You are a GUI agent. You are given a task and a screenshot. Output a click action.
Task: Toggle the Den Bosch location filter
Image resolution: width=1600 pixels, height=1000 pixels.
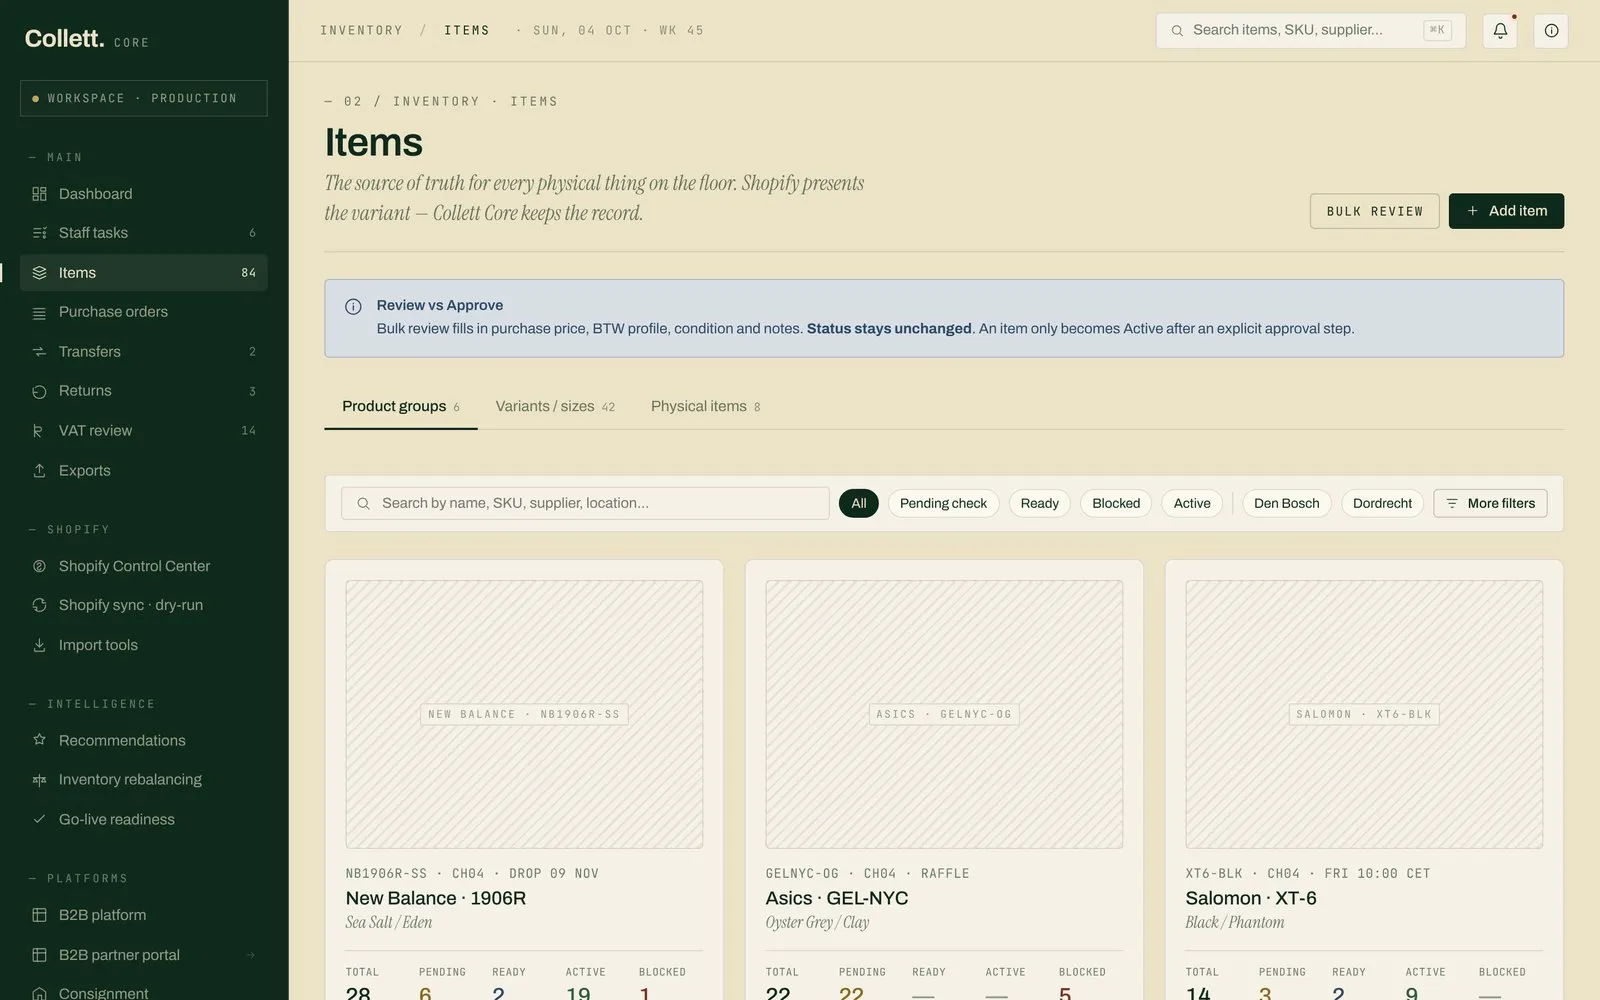(1286, 503)
